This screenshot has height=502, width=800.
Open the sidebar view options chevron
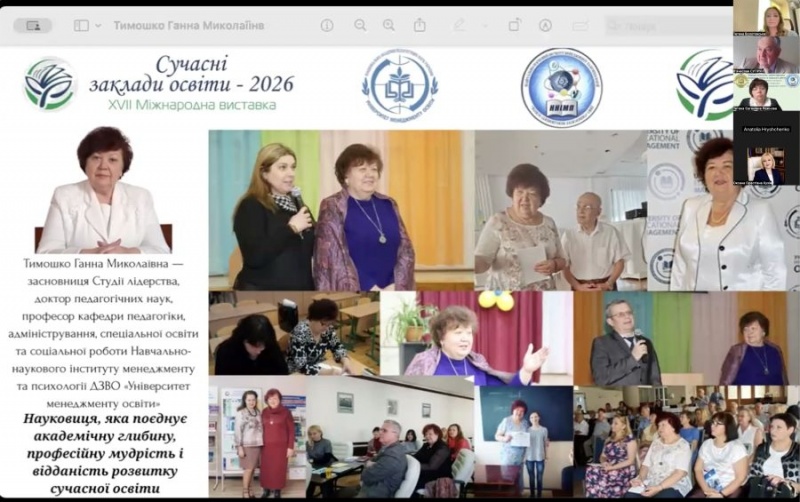98,25
